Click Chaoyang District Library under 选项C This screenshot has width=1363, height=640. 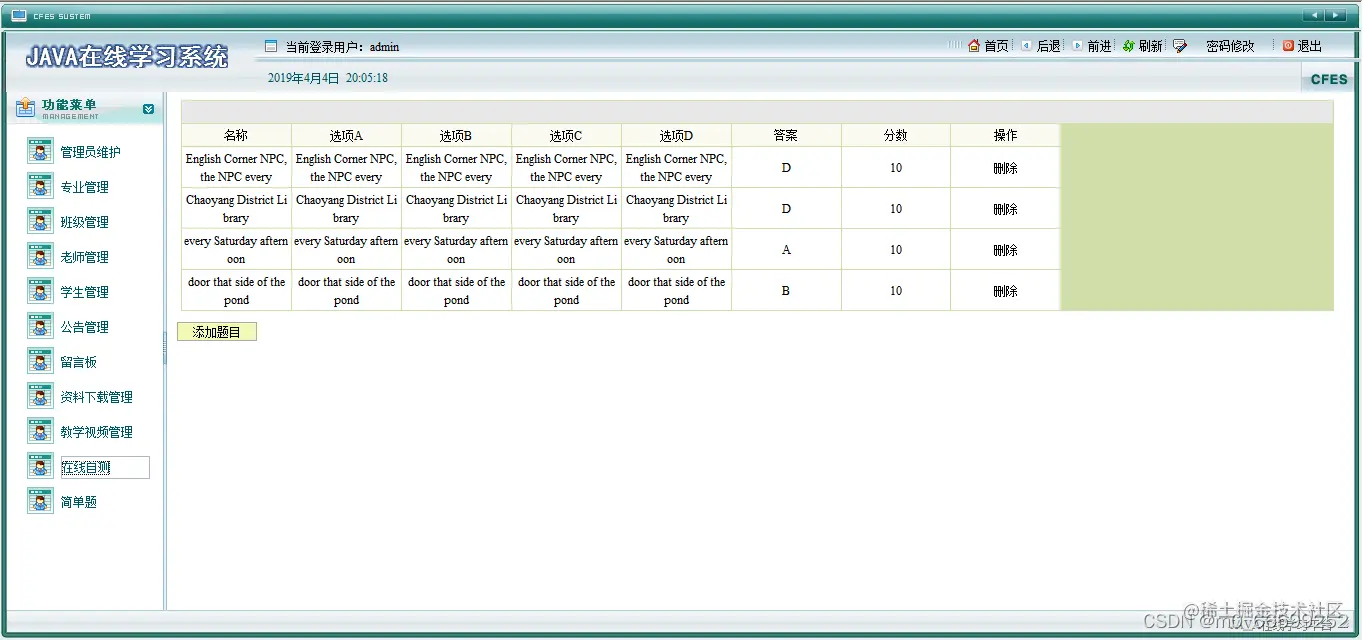(566, 209)
